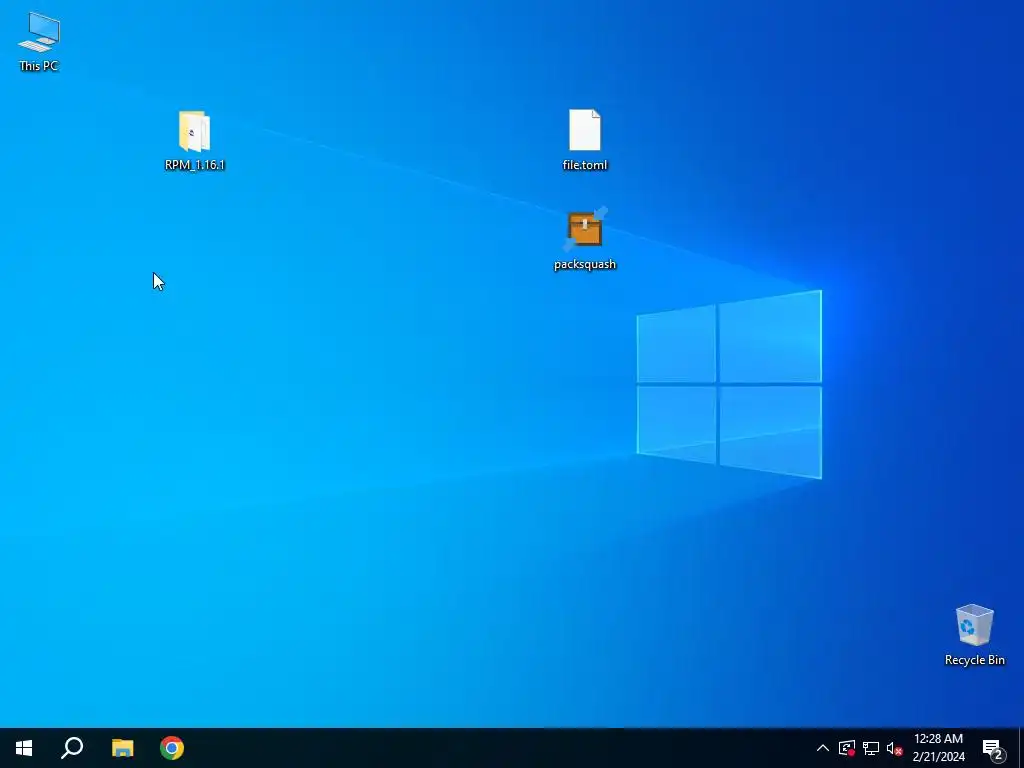
Task: Select the This PC desktop icon
Action: (39, 33)
